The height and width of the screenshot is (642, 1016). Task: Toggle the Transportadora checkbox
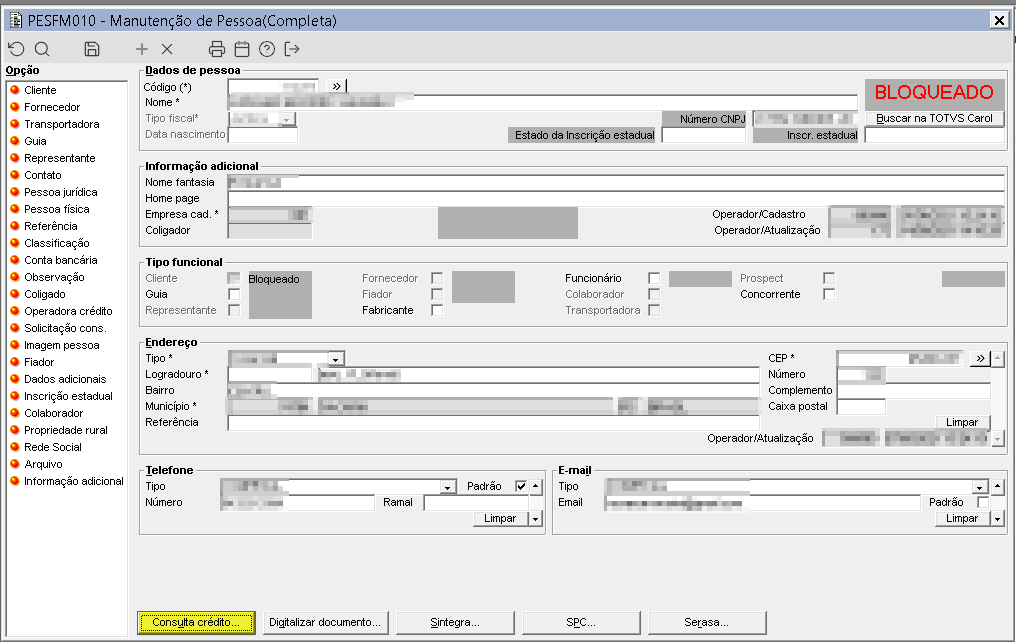pyautogui.click(x=654, y=310)
